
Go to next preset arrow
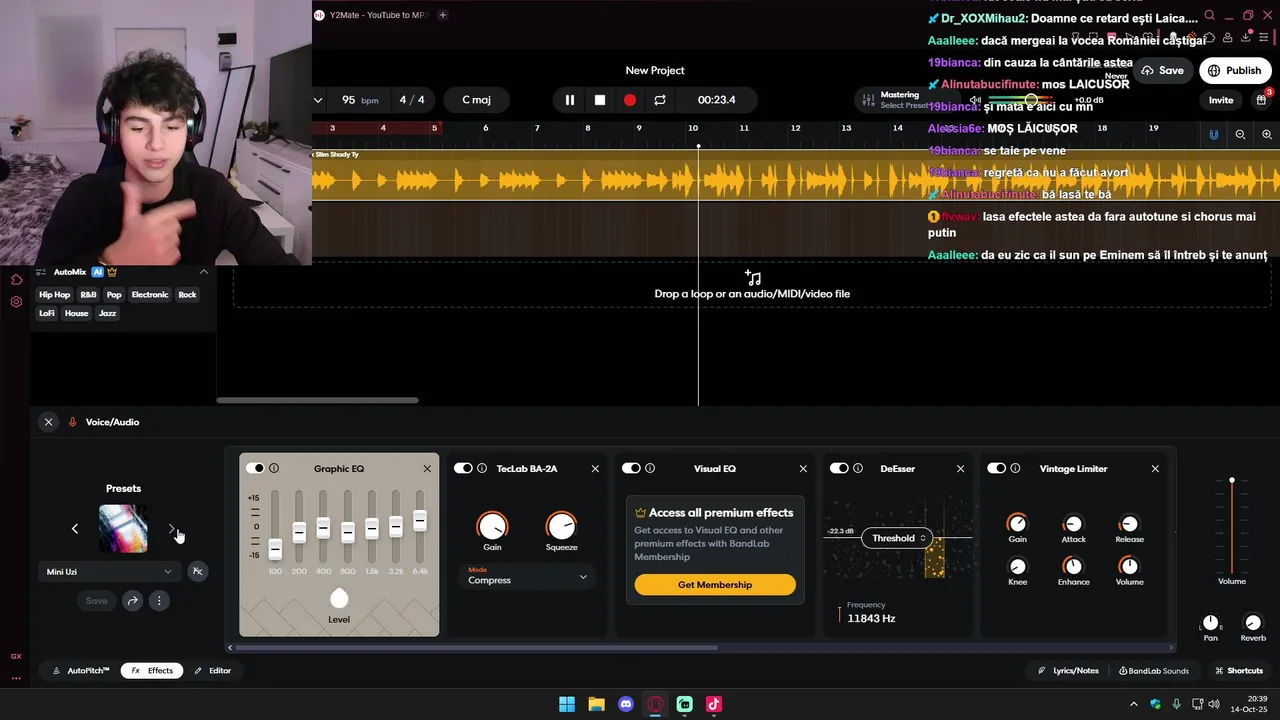(172, 529)
